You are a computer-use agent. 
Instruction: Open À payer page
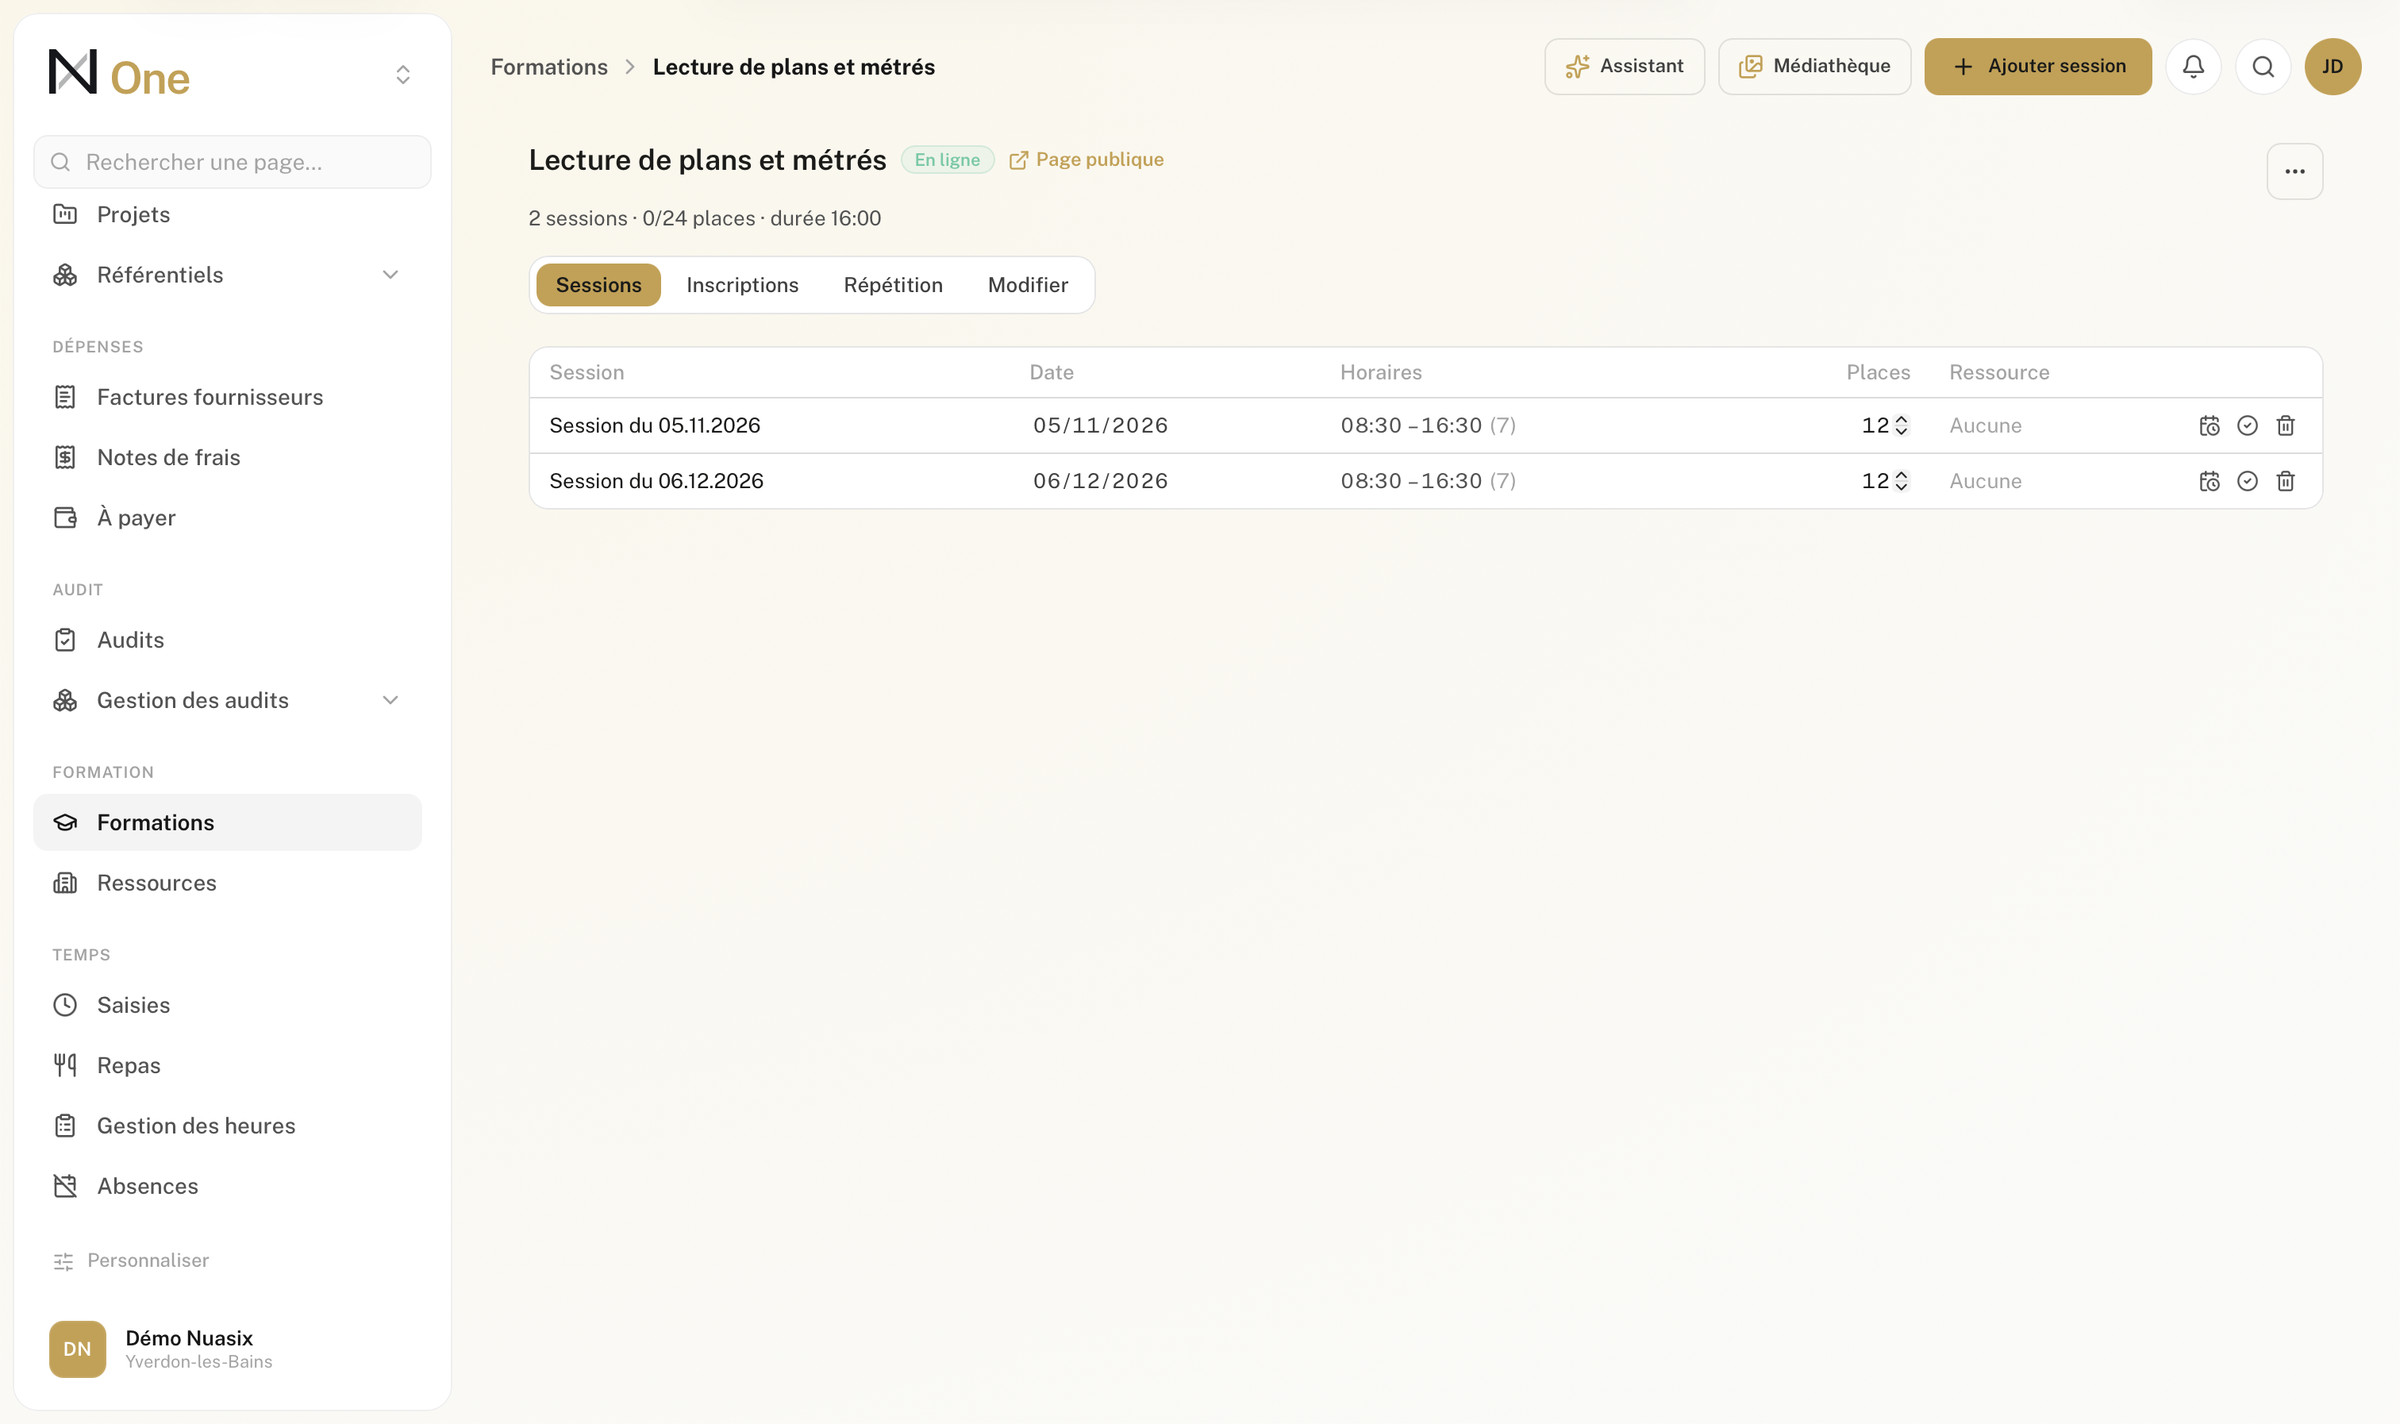point(228,517)
